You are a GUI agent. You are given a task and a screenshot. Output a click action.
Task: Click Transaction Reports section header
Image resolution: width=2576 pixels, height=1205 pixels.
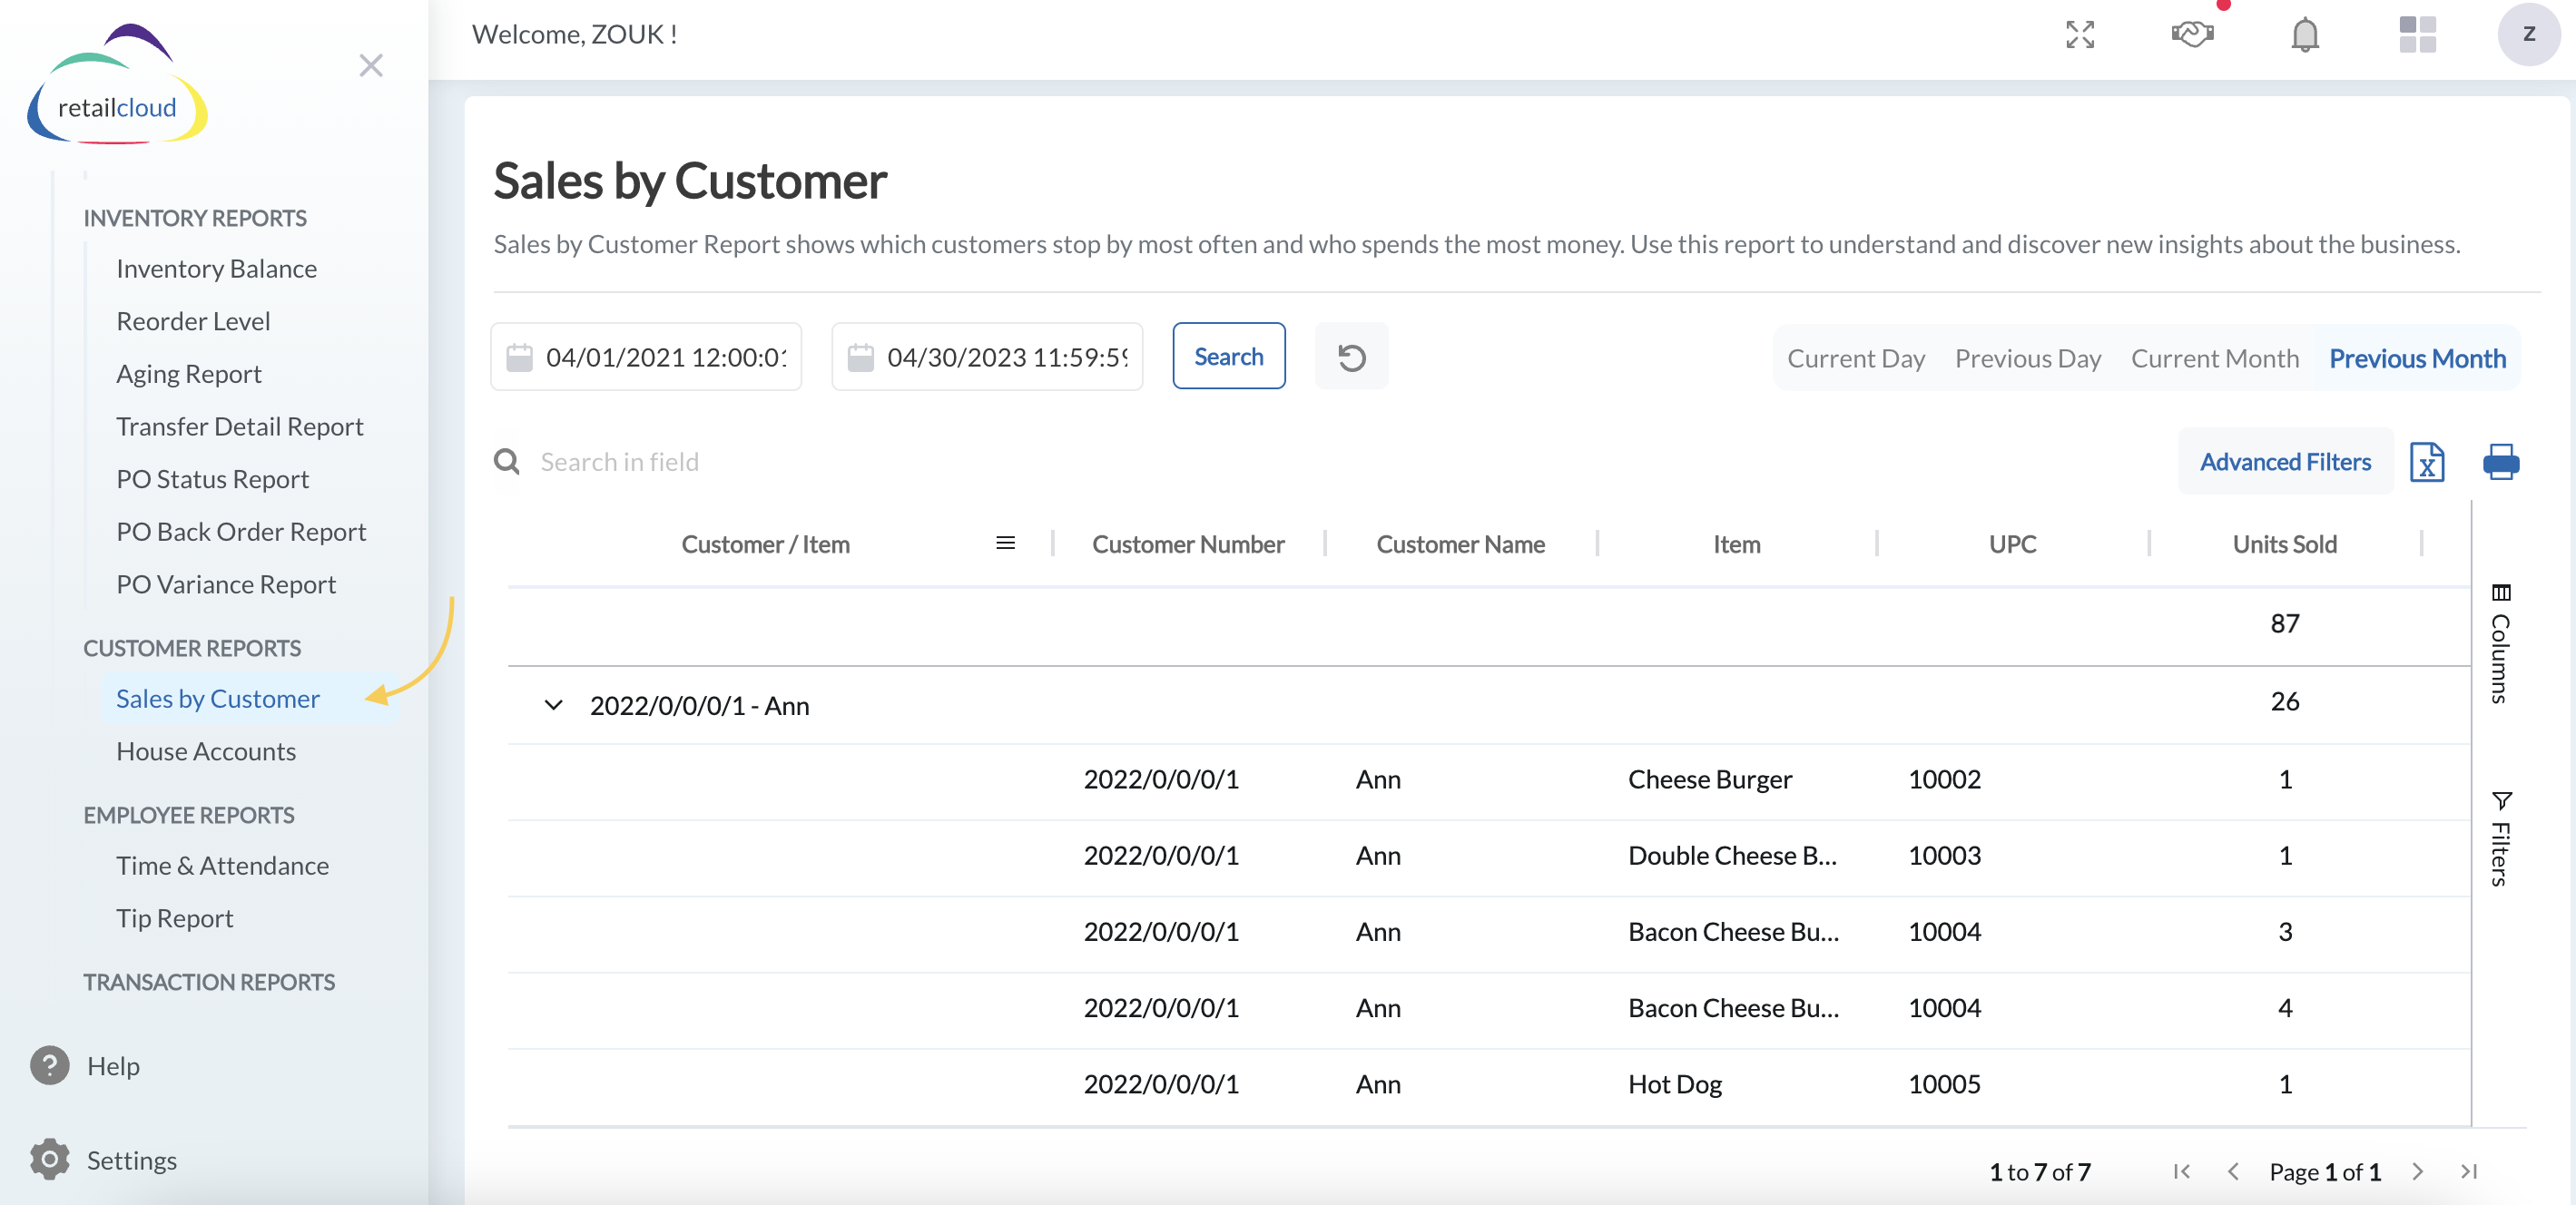click(x=208, y=981)
